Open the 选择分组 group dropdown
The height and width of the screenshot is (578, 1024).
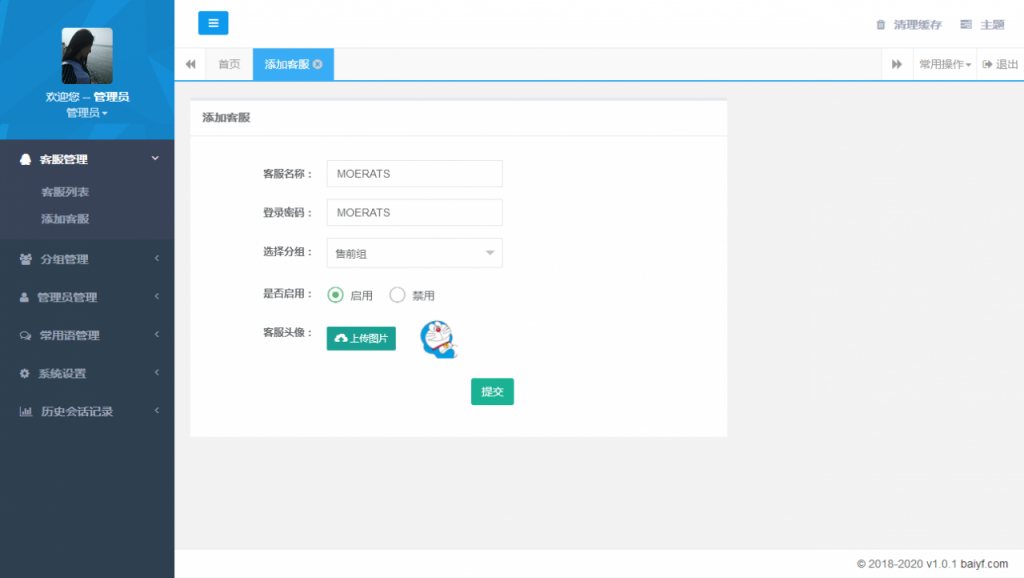point(414,252)
